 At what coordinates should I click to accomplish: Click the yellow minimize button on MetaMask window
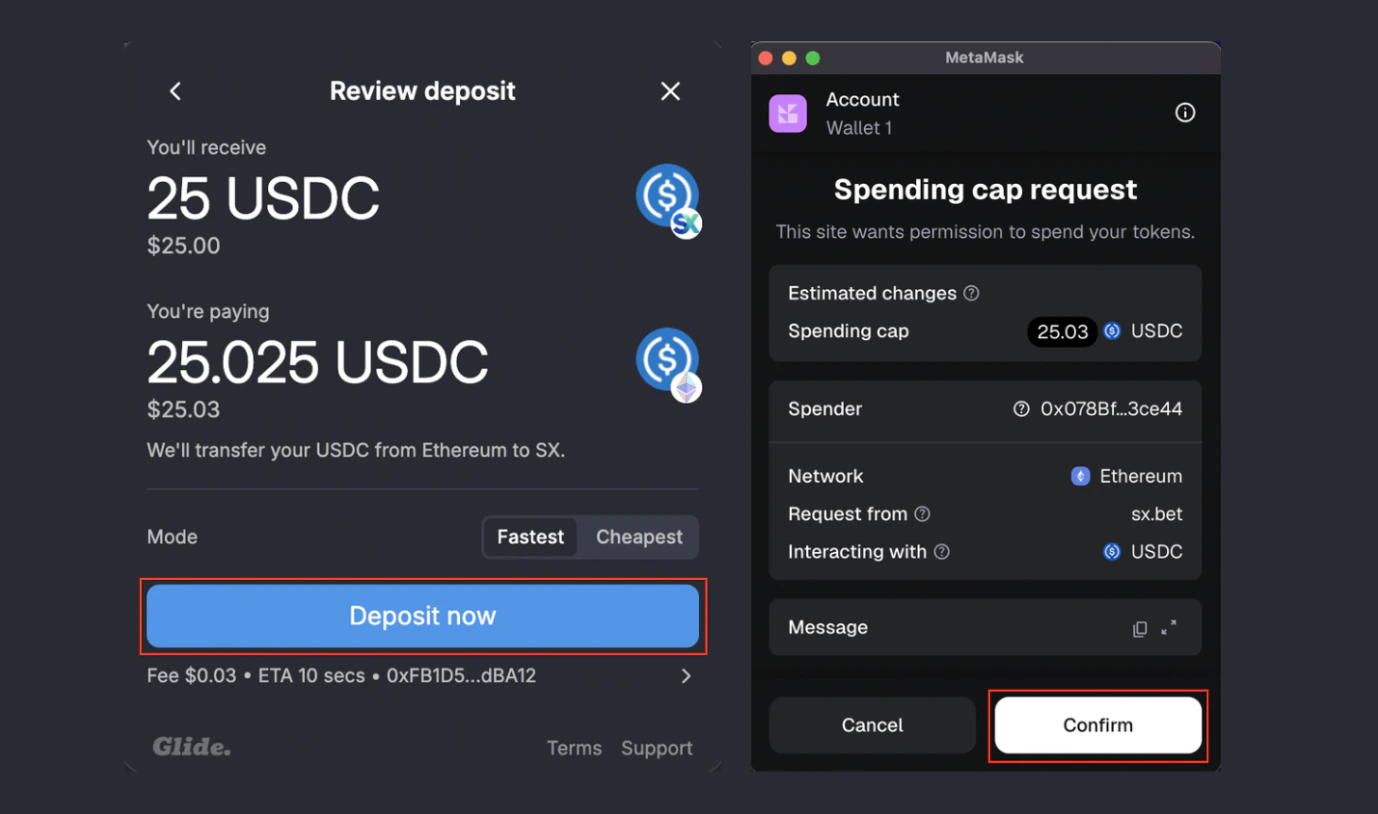(x=789, y=58)
